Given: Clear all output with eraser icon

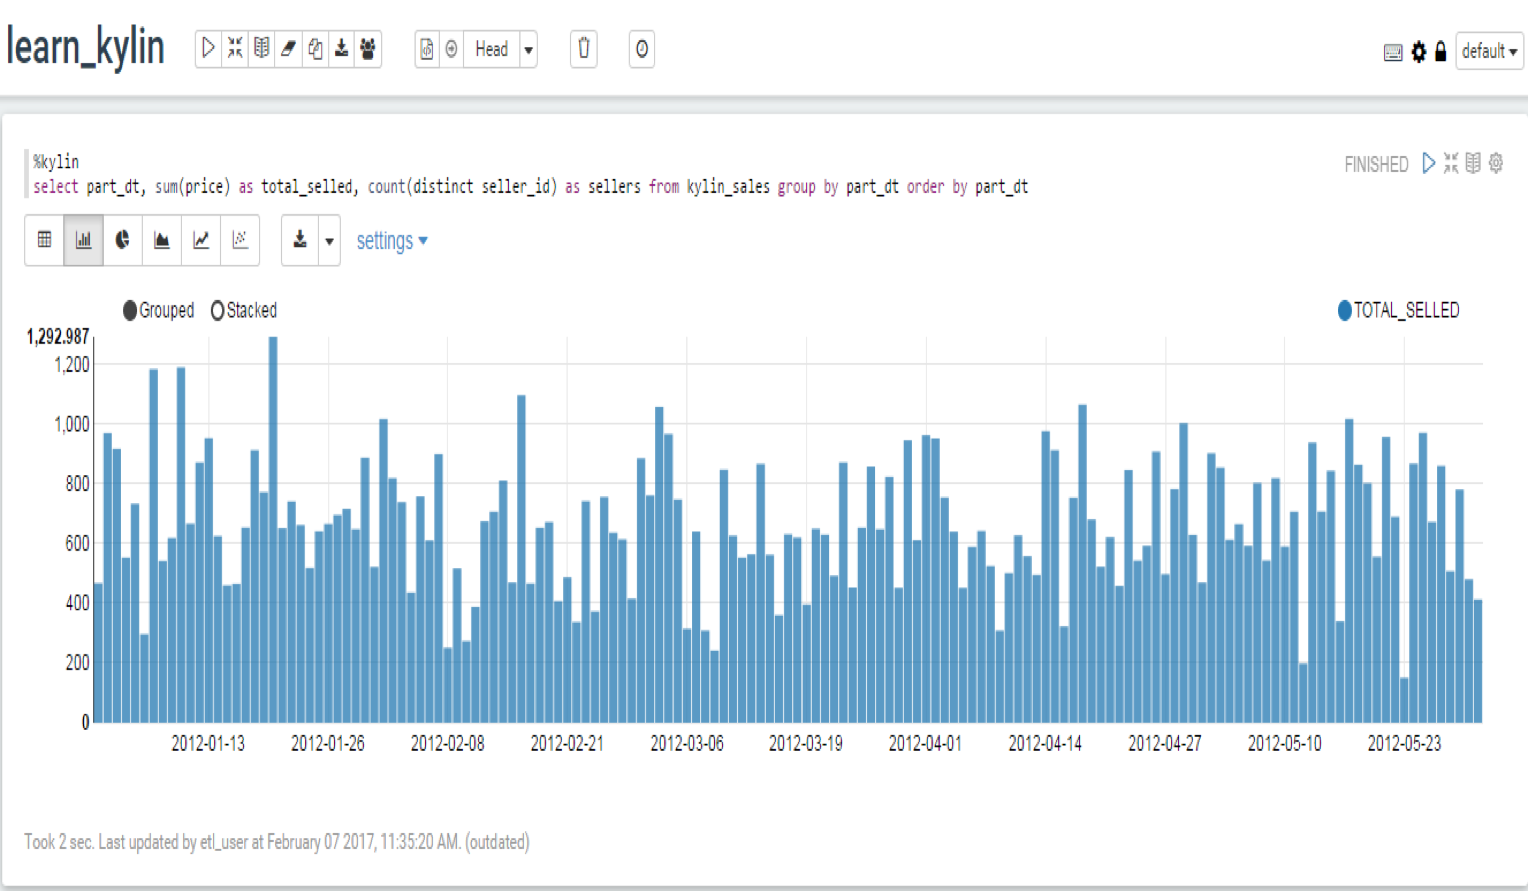Looking at the screenshot, I should coord(288,49).
